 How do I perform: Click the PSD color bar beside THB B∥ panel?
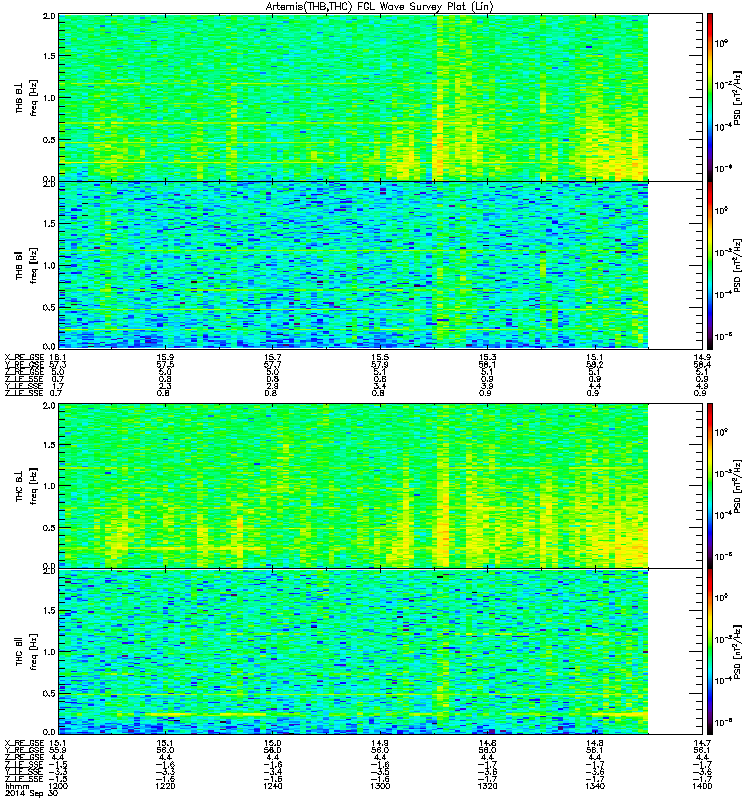710,265
